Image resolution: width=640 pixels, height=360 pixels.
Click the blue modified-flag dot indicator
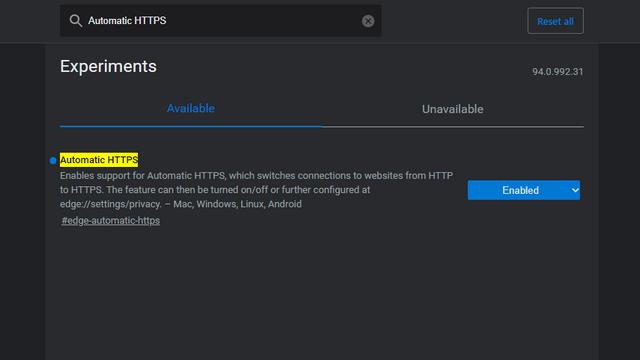(53, 160)
